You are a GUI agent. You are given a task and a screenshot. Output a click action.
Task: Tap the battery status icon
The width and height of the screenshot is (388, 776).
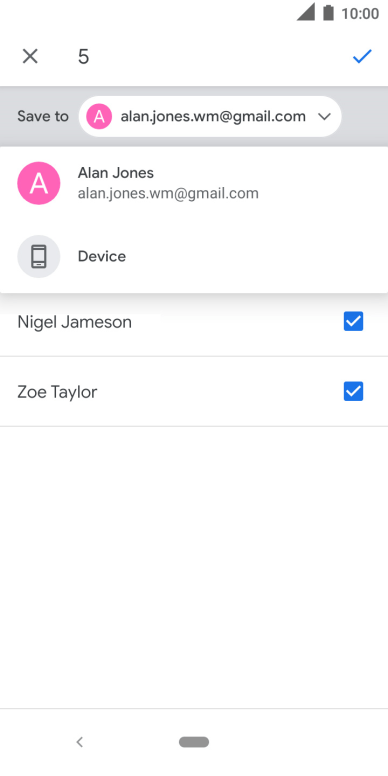[x=328, y=12]
